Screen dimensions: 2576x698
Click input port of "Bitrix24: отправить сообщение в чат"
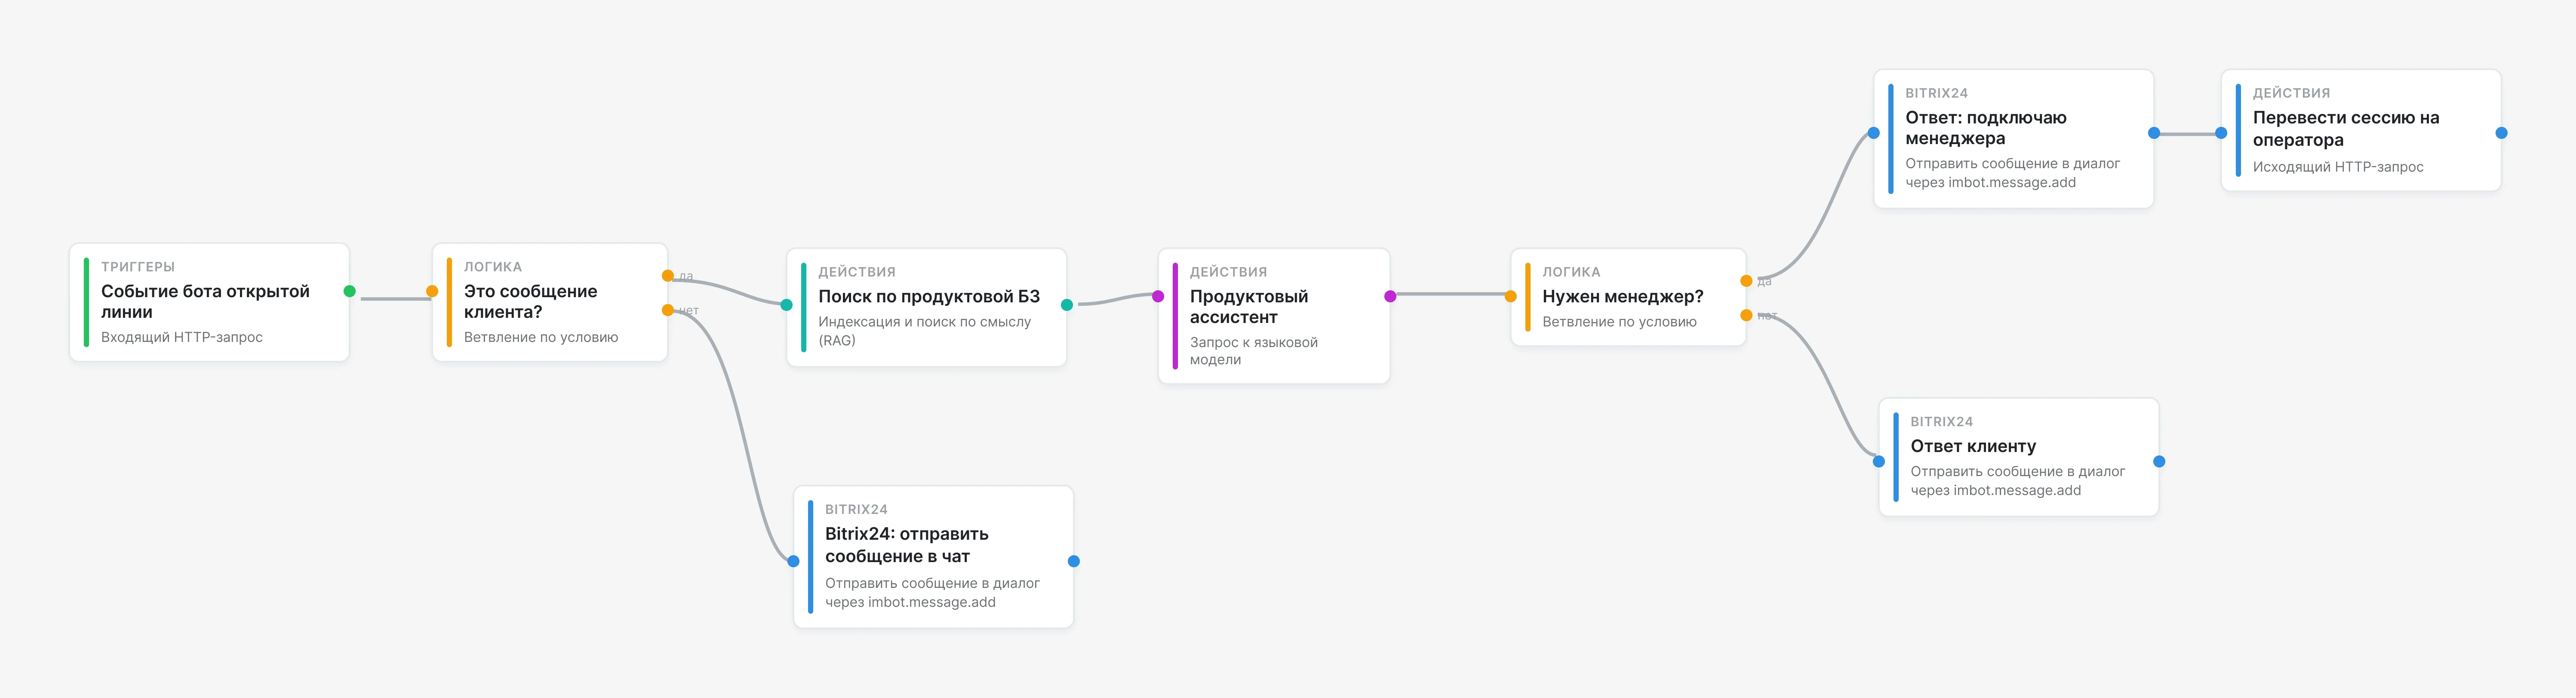pyautogui.click(x=793, y=561)
